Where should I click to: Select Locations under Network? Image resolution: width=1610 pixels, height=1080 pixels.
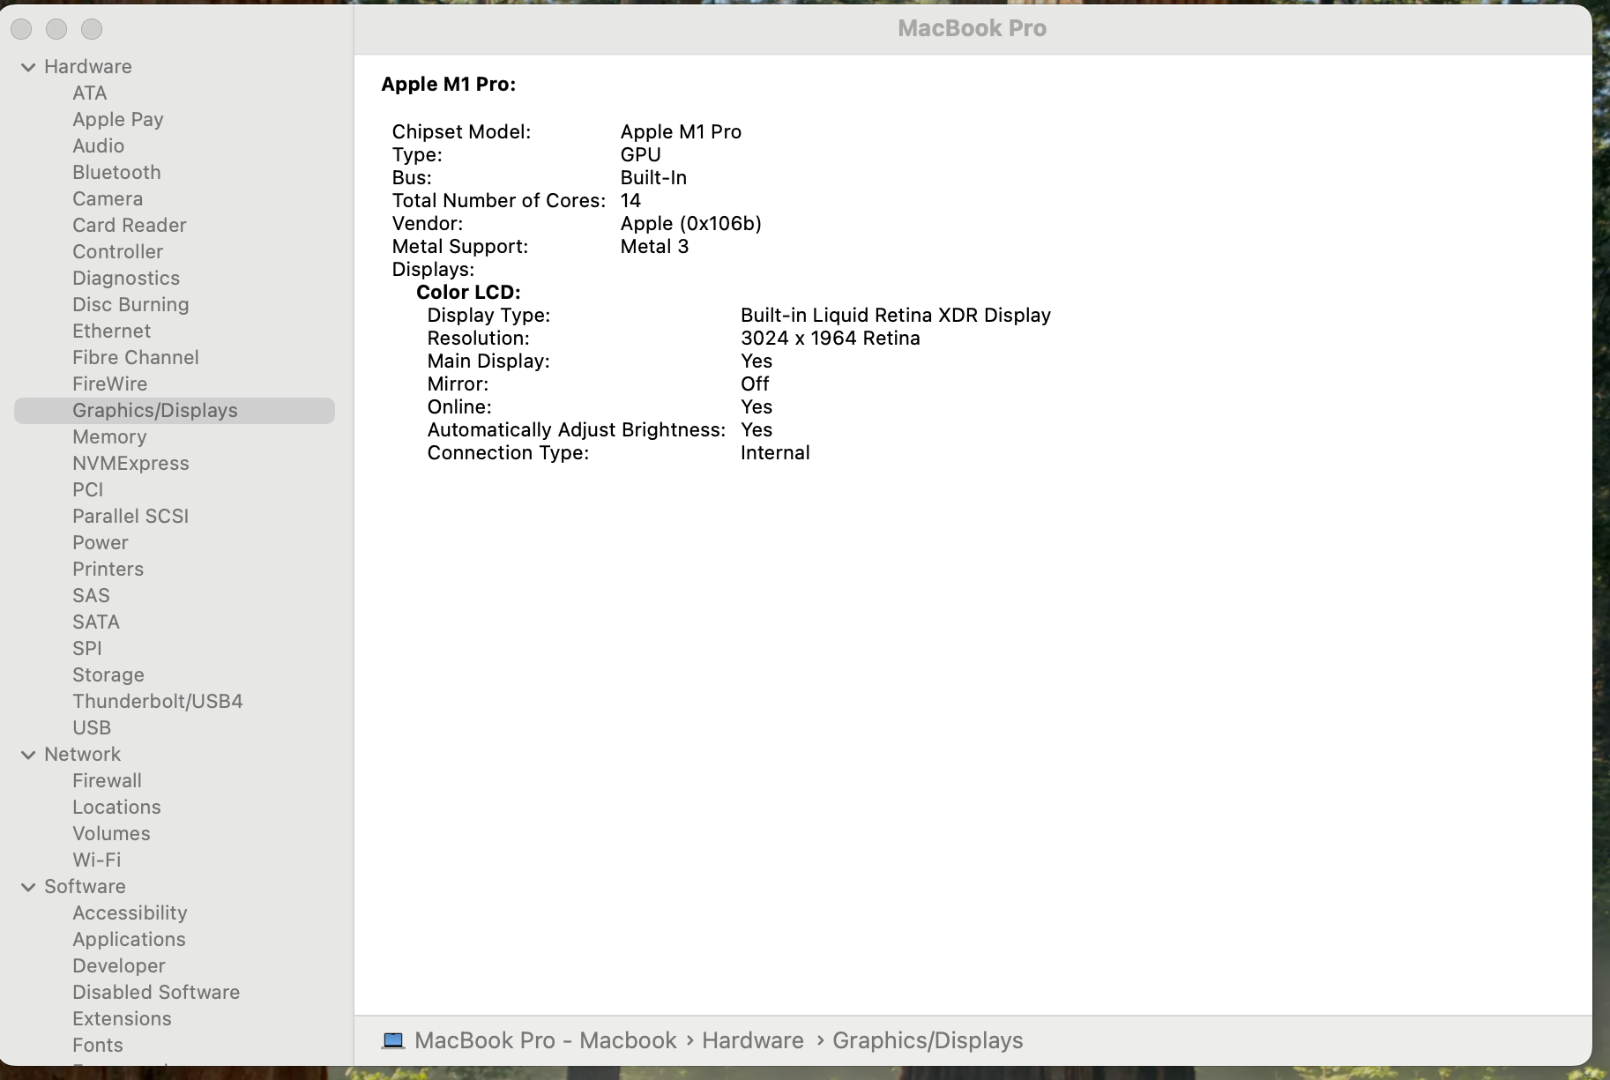click(x=116, y=807)
